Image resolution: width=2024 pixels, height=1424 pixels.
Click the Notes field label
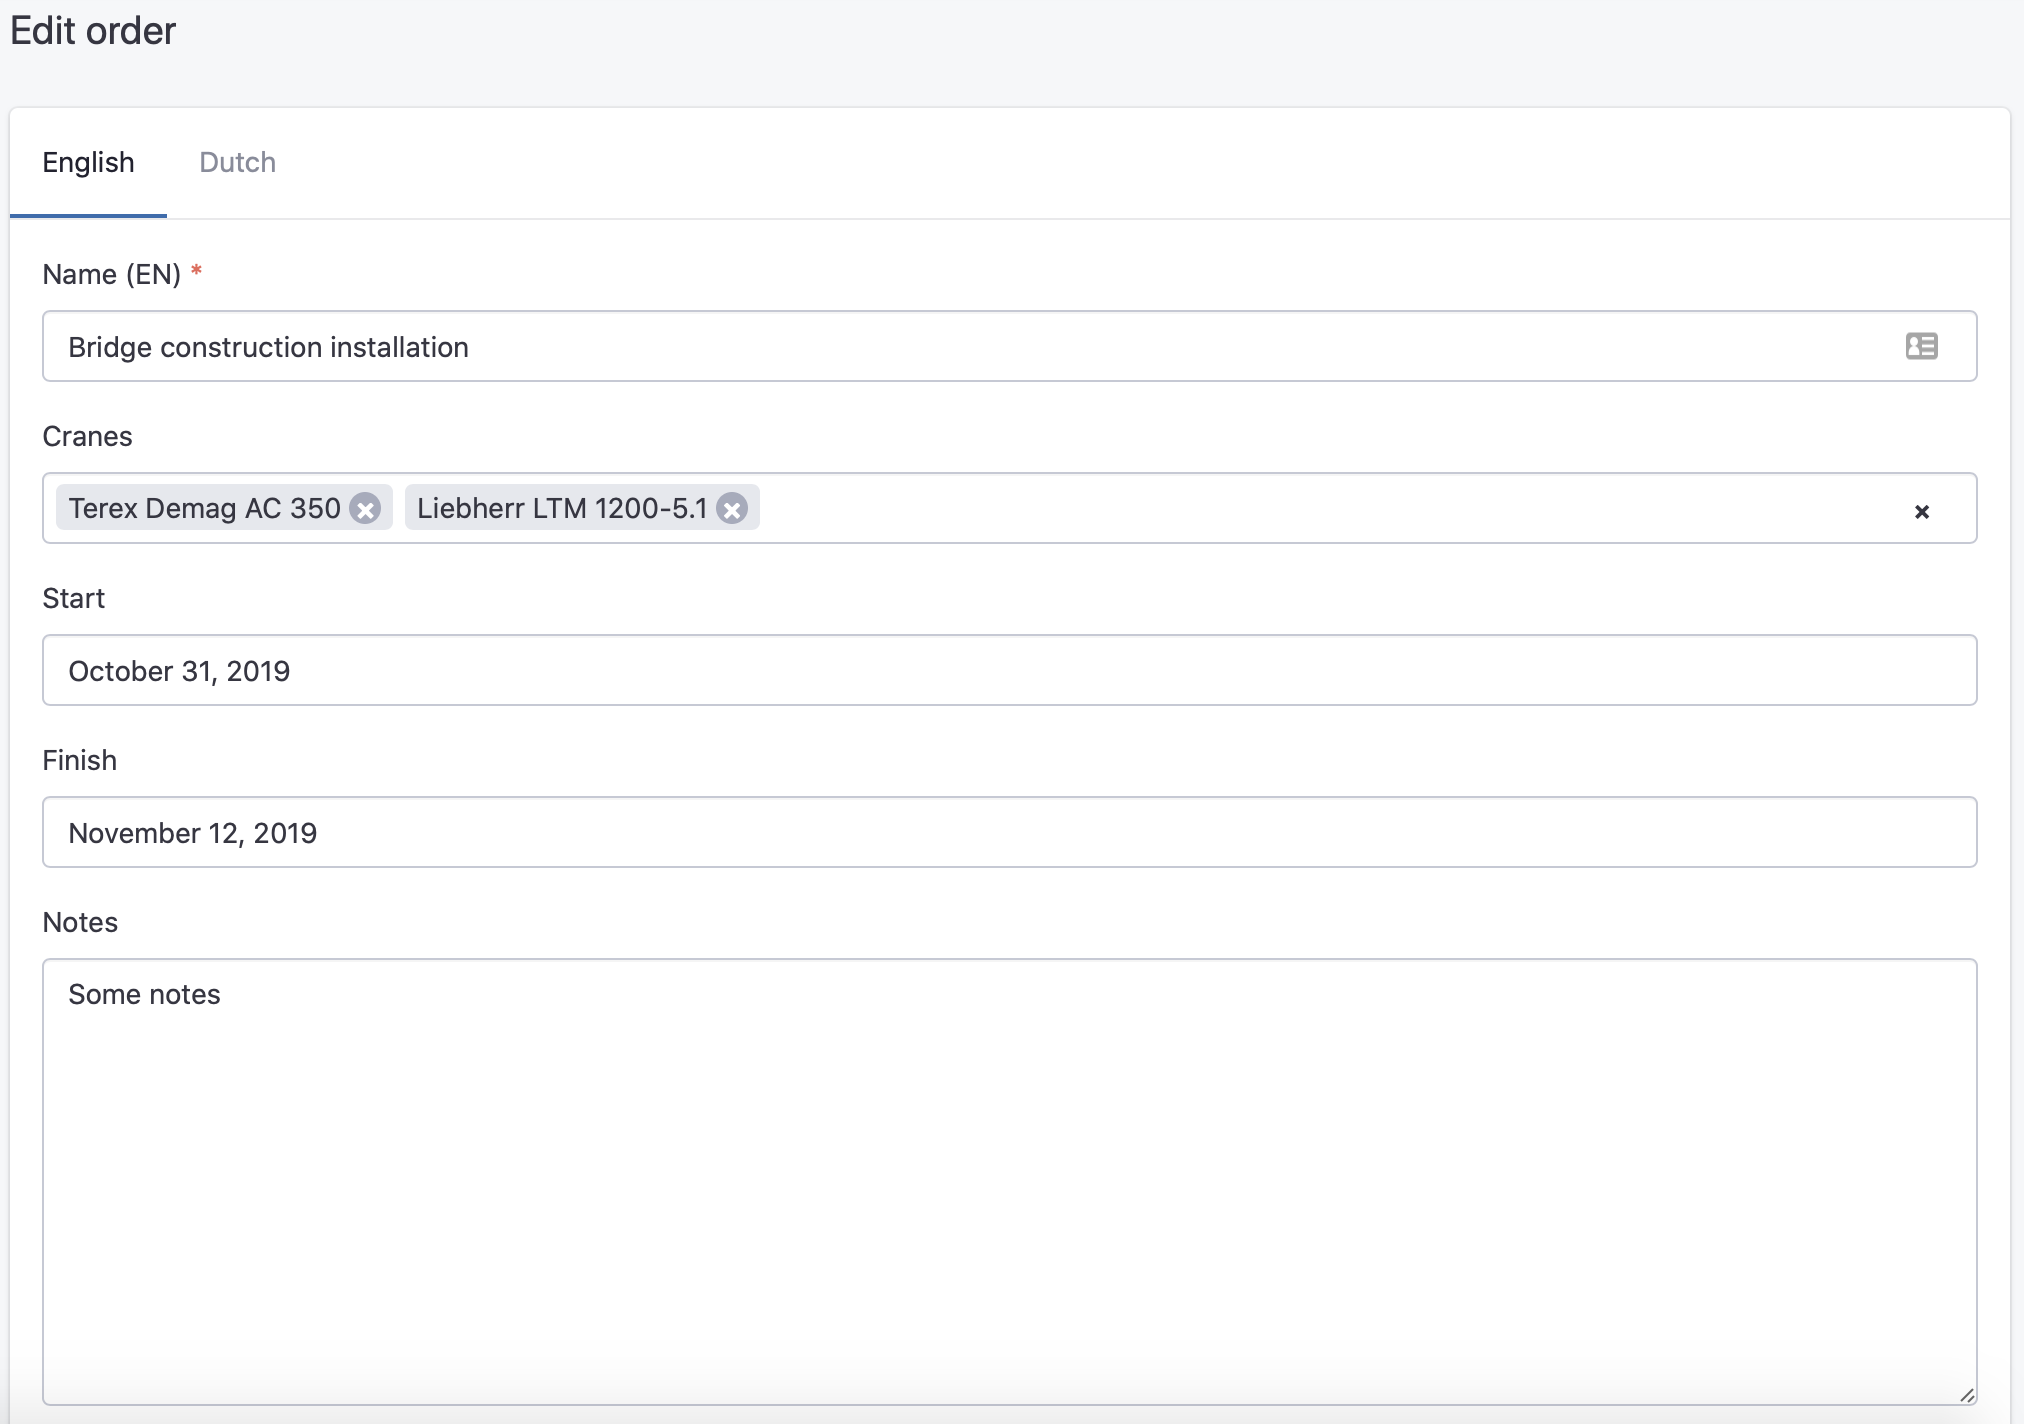coord(80,922)
